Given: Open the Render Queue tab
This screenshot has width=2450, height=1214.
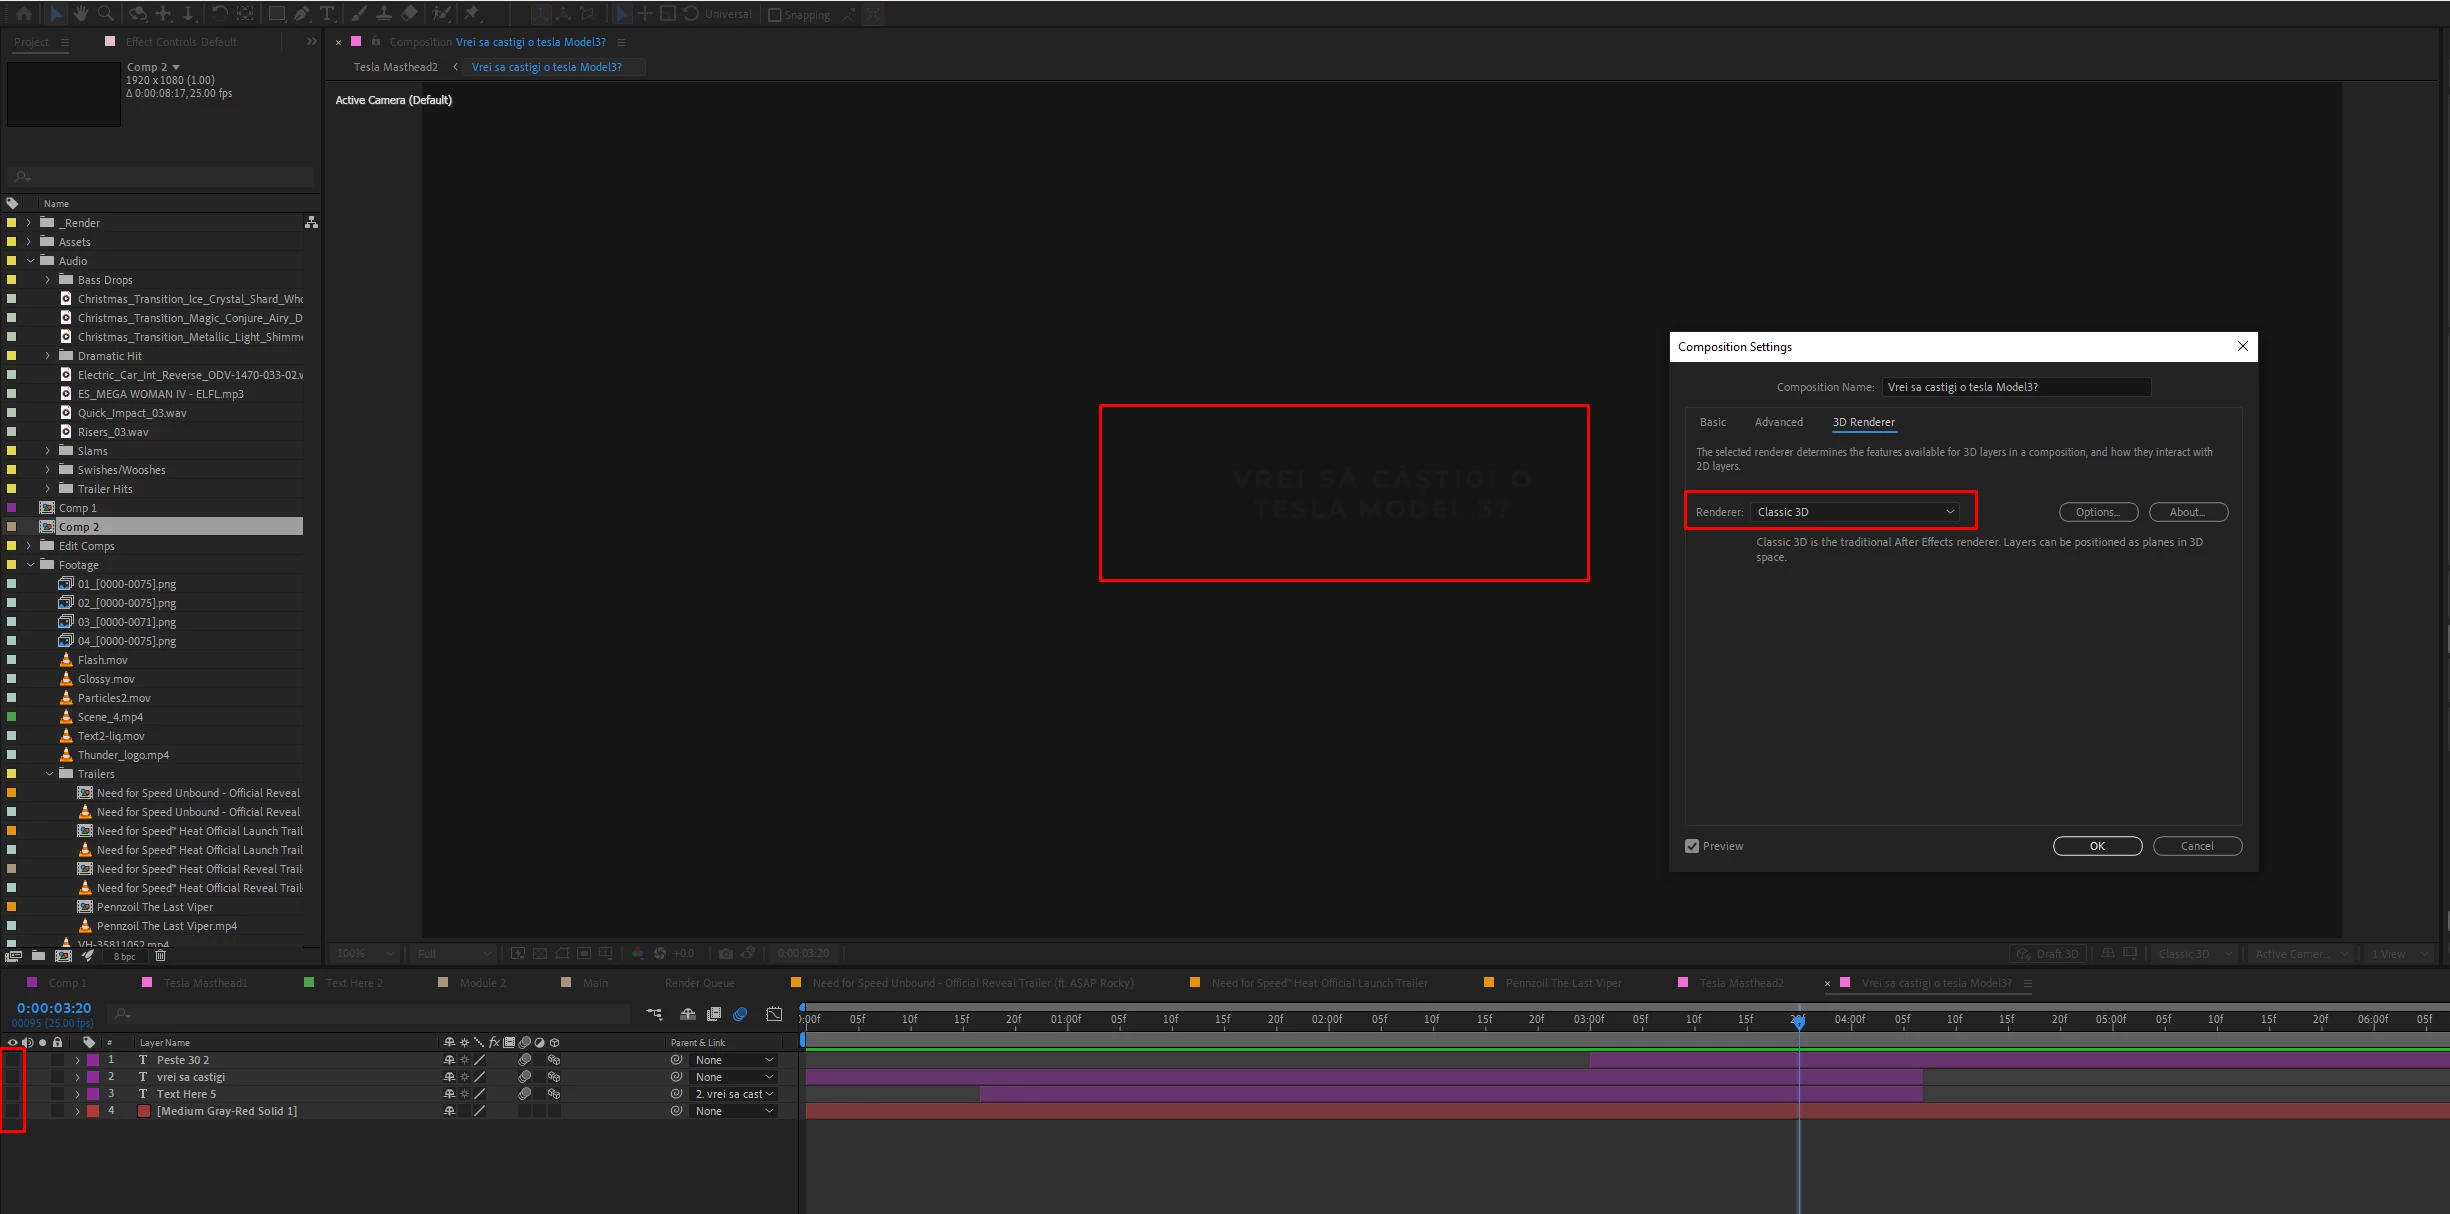Looking at the screenshot, I should (699, 983).
